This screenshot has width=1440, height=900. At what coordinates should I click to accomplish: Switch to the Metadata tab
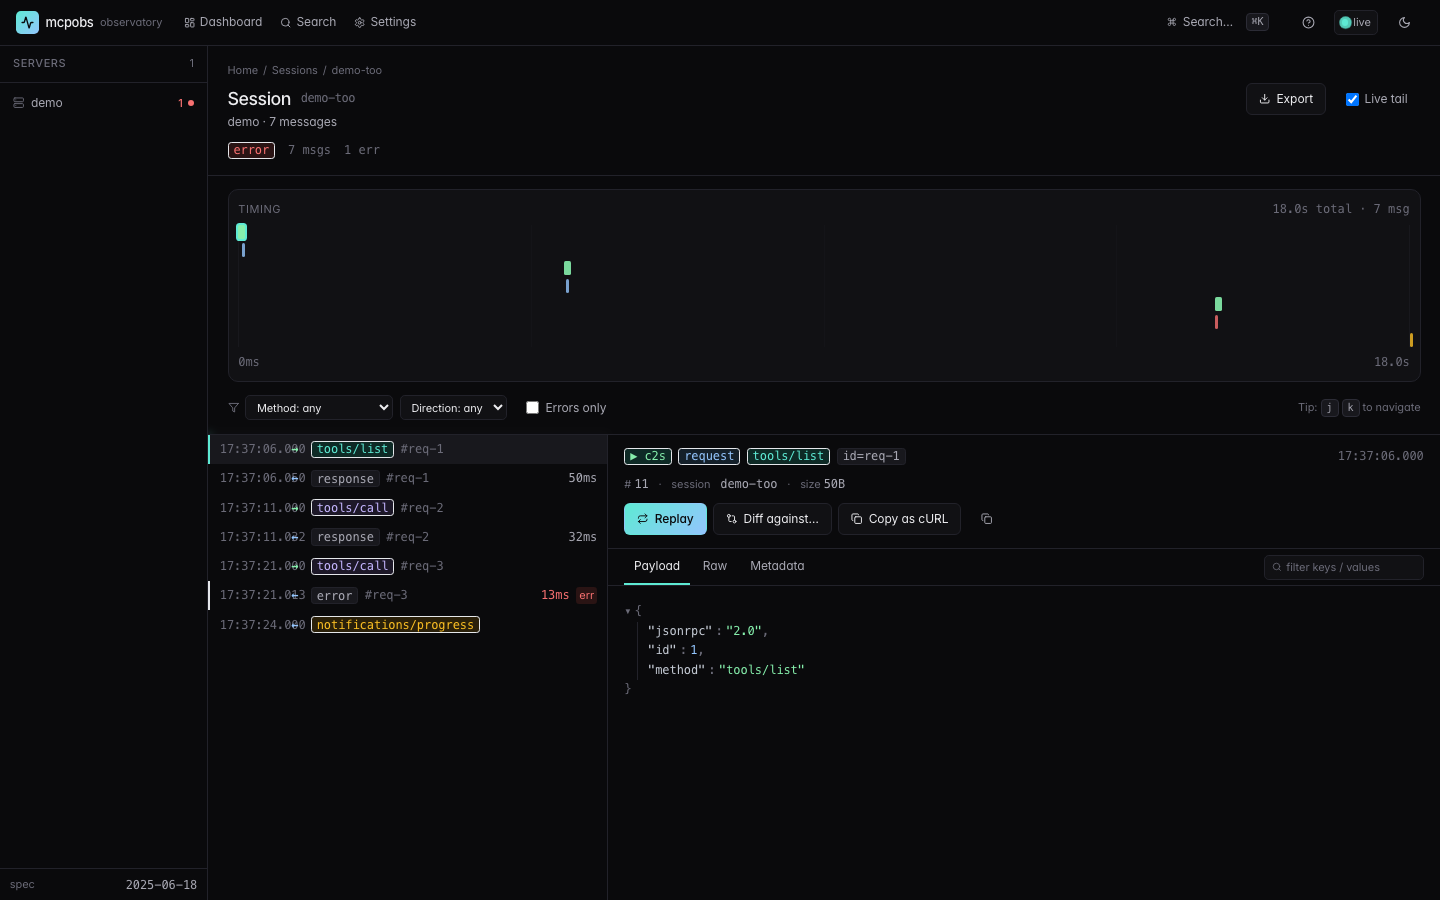pyautogui.click(x=777, y=566)
